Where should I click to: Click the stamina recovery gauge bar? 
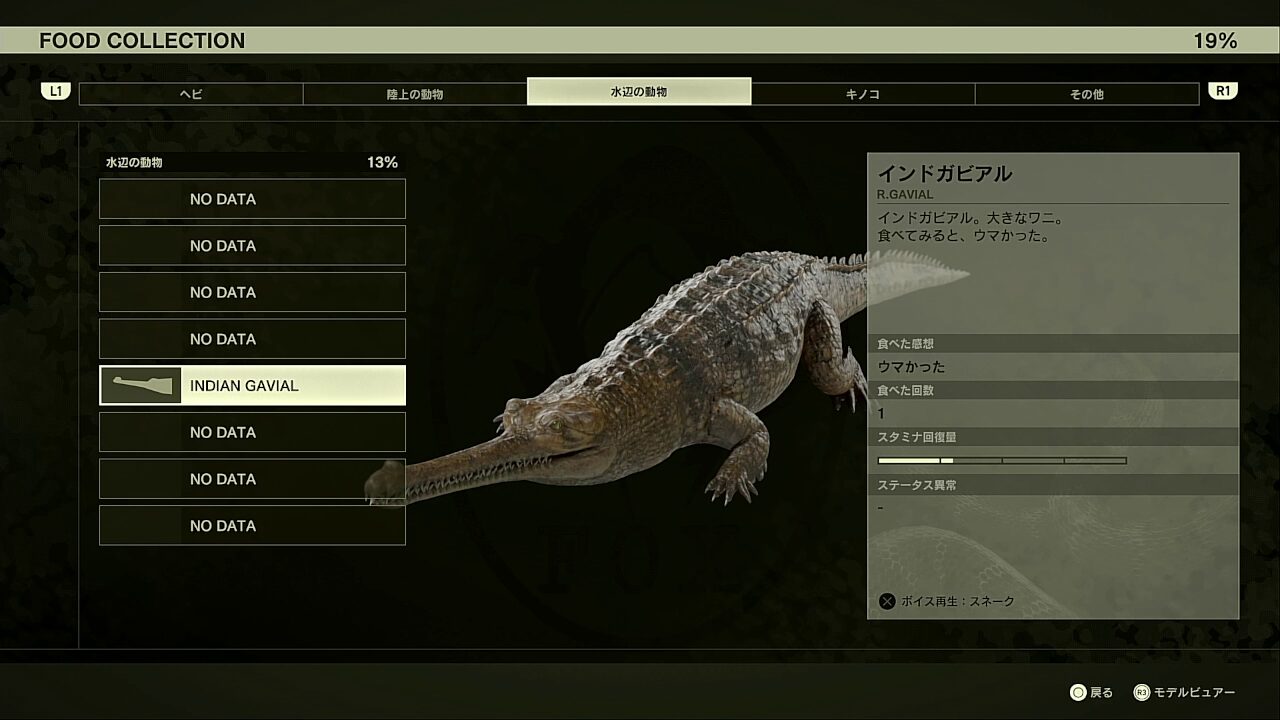[1002, 461]
